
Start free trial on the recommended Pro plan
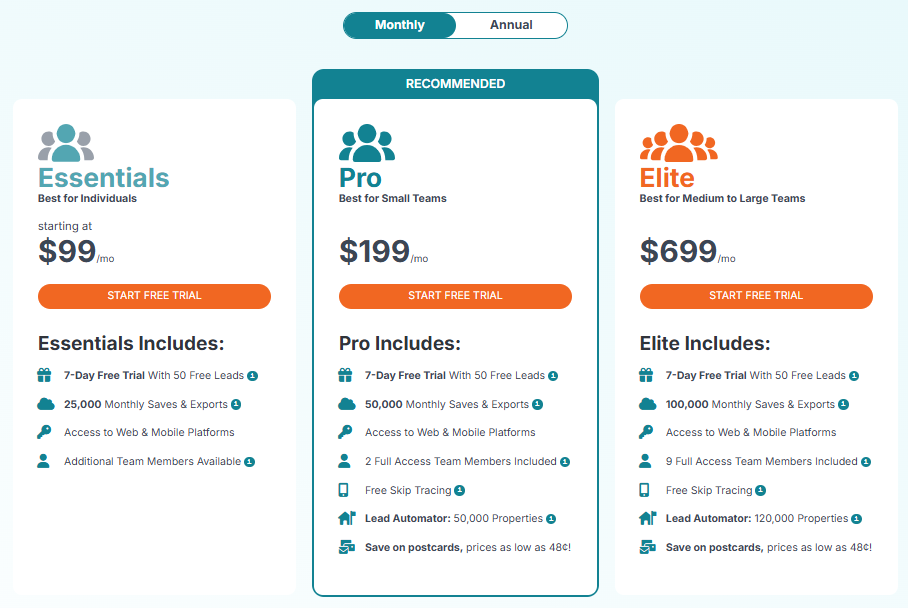click(x=455, y=296)
